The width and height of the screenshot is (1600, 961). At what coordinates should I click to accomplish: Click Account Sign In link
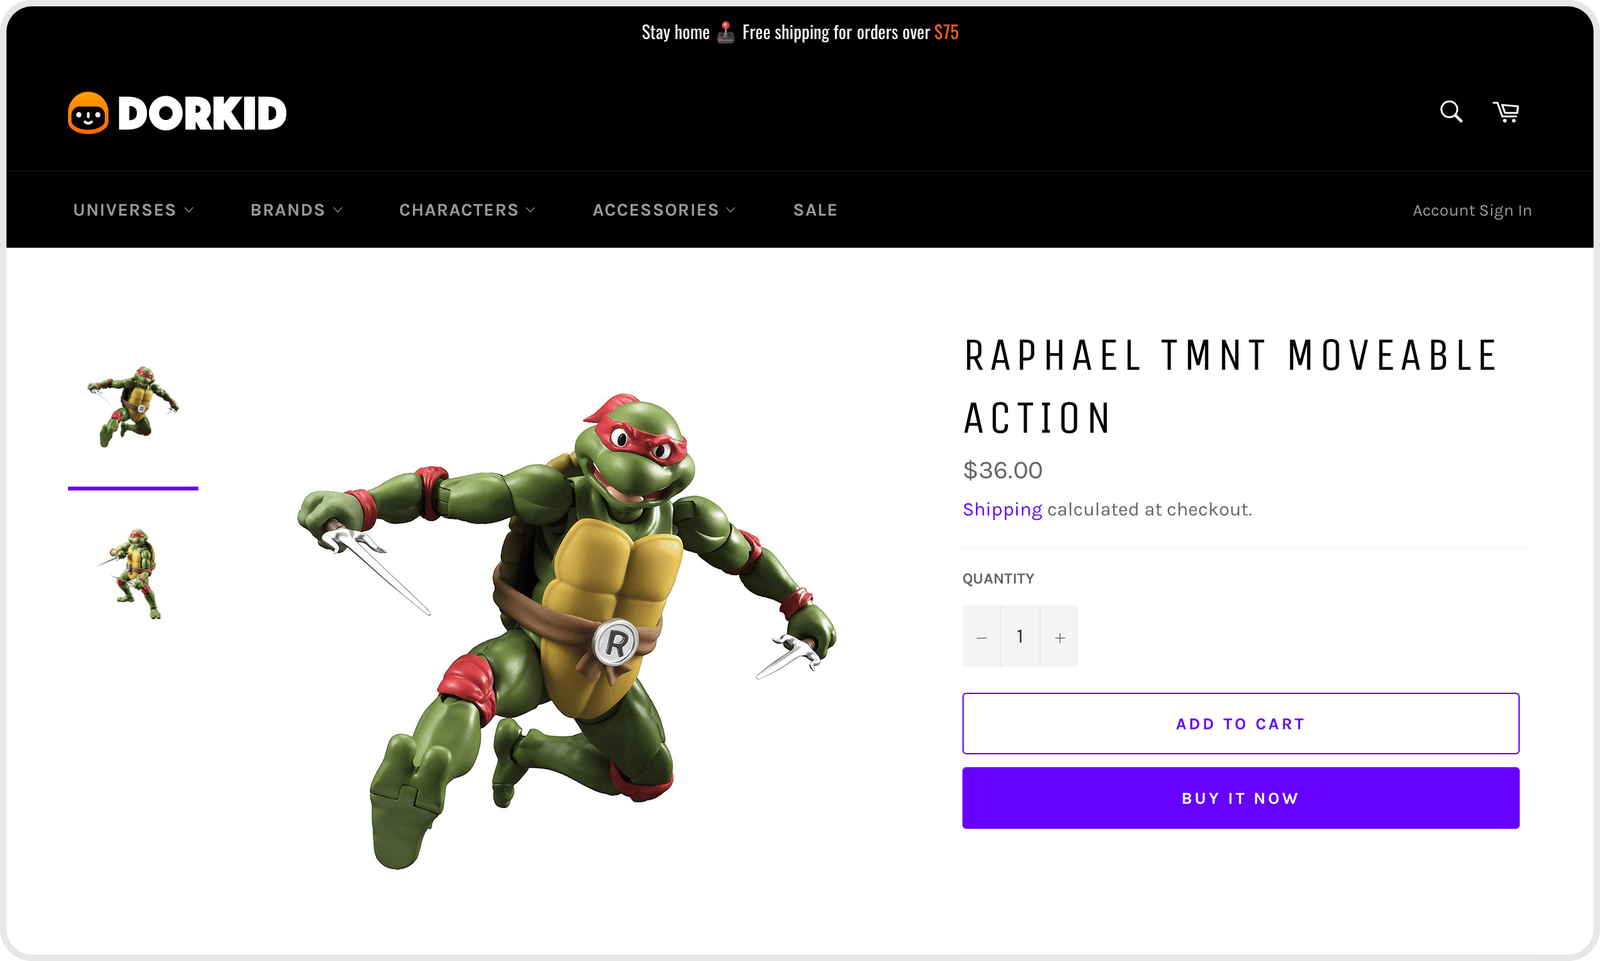coord(1471,210)
